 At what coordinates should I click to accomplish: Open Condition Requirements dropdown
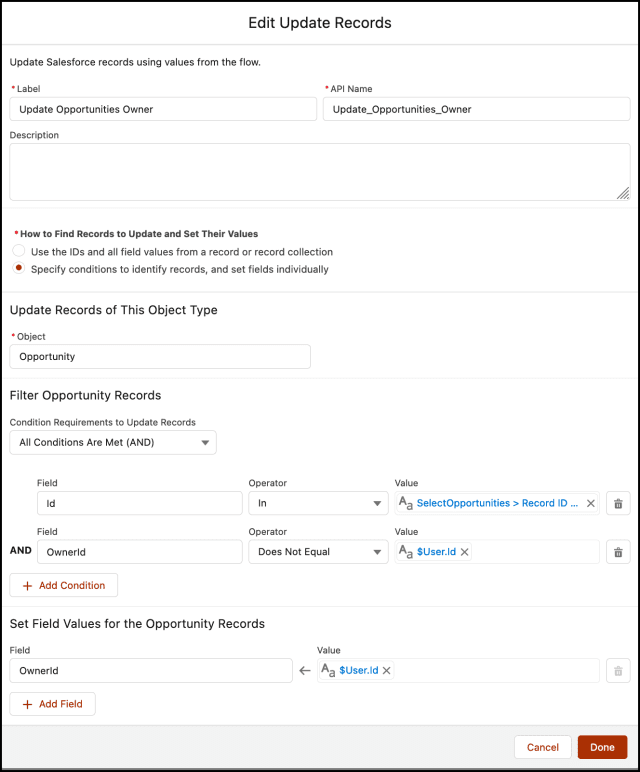[113, 442]
